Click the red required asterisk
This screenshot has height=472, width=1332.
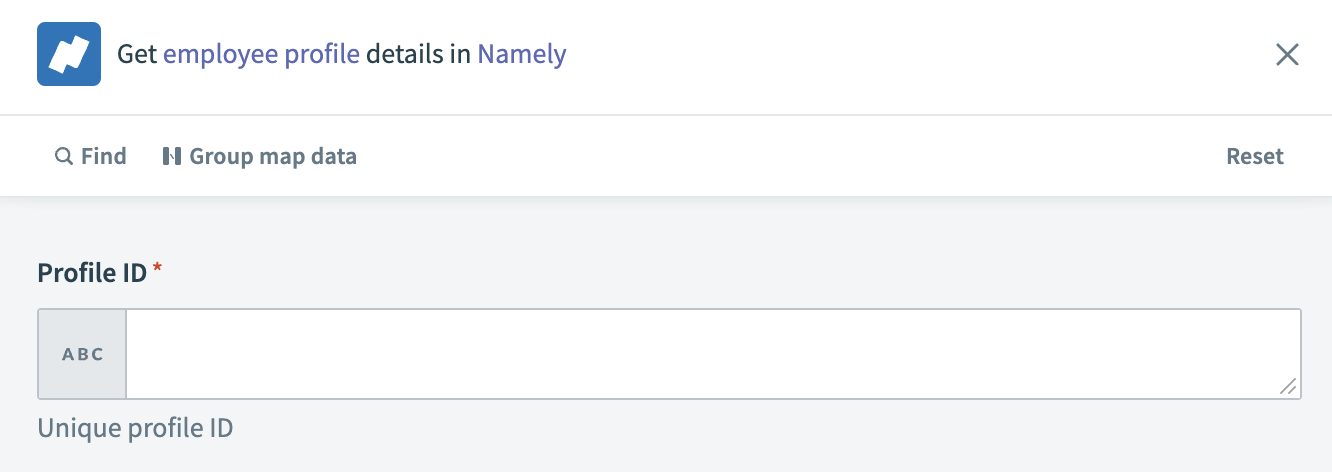pyautogui.click(x=157, y=270)
